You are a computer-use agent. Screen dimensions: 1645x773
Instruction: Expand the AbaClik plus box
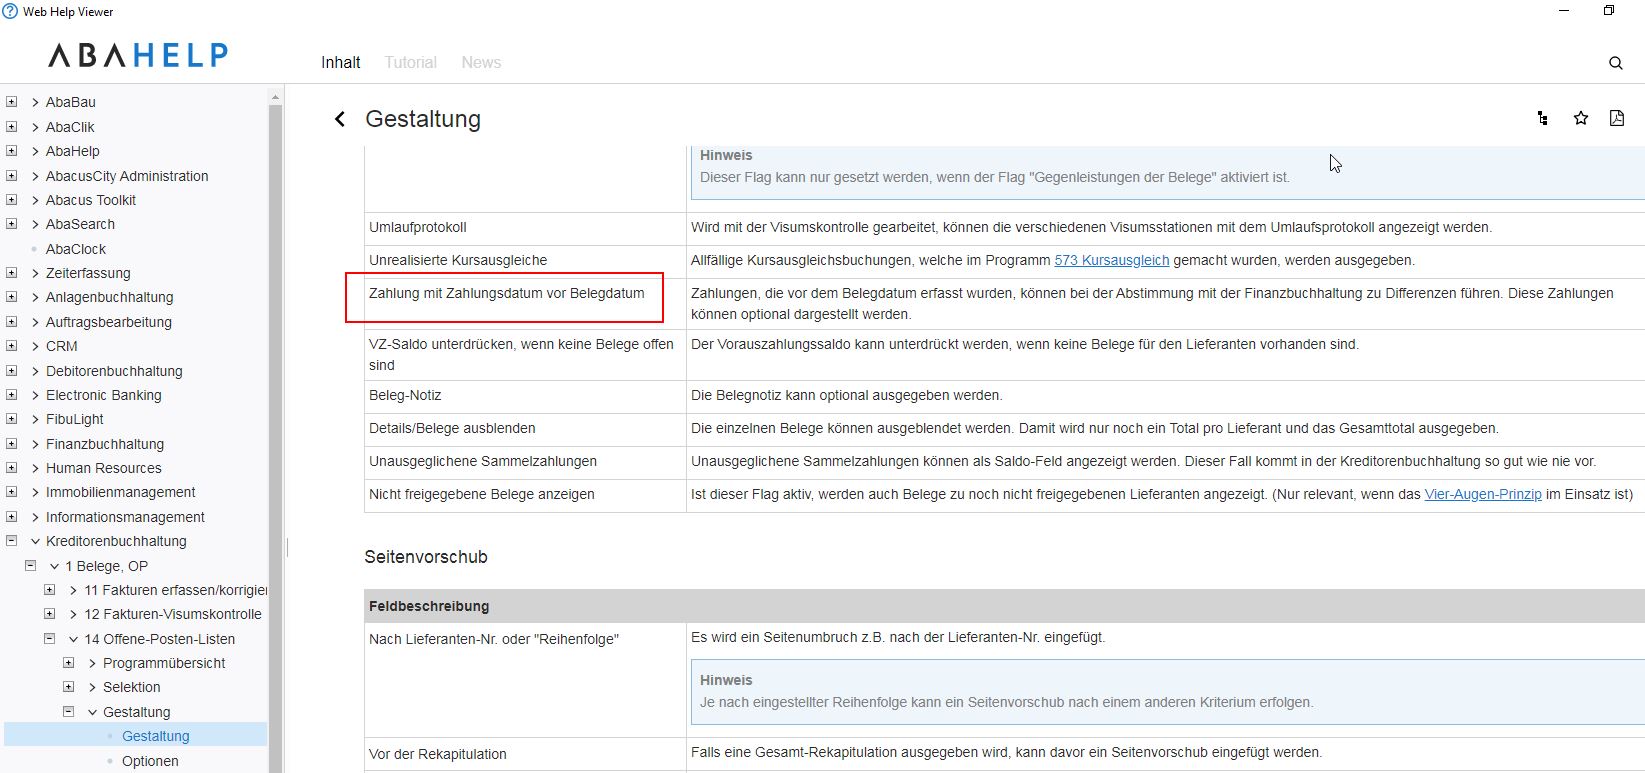11,127
